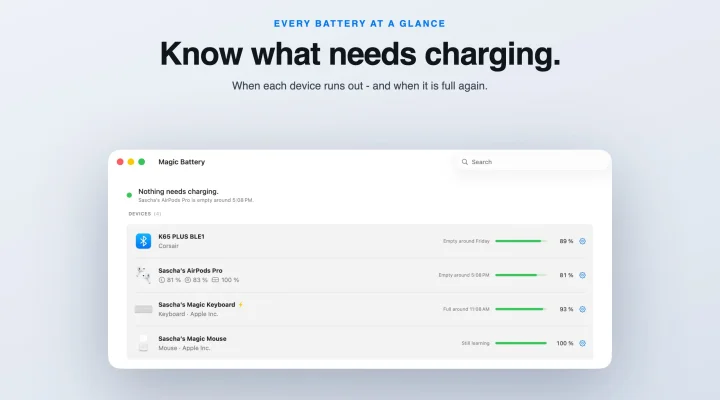Minimize Magic Battery window with yellow button

pyautogui.click(x=131, y=162)
